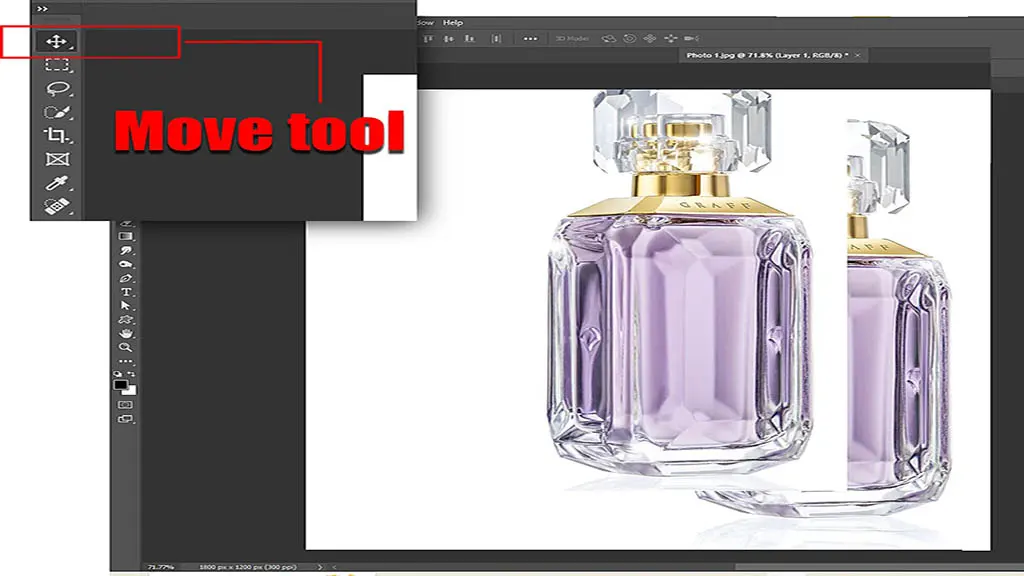
Task: Open the Window menu
Action: [x=425, y=22]
